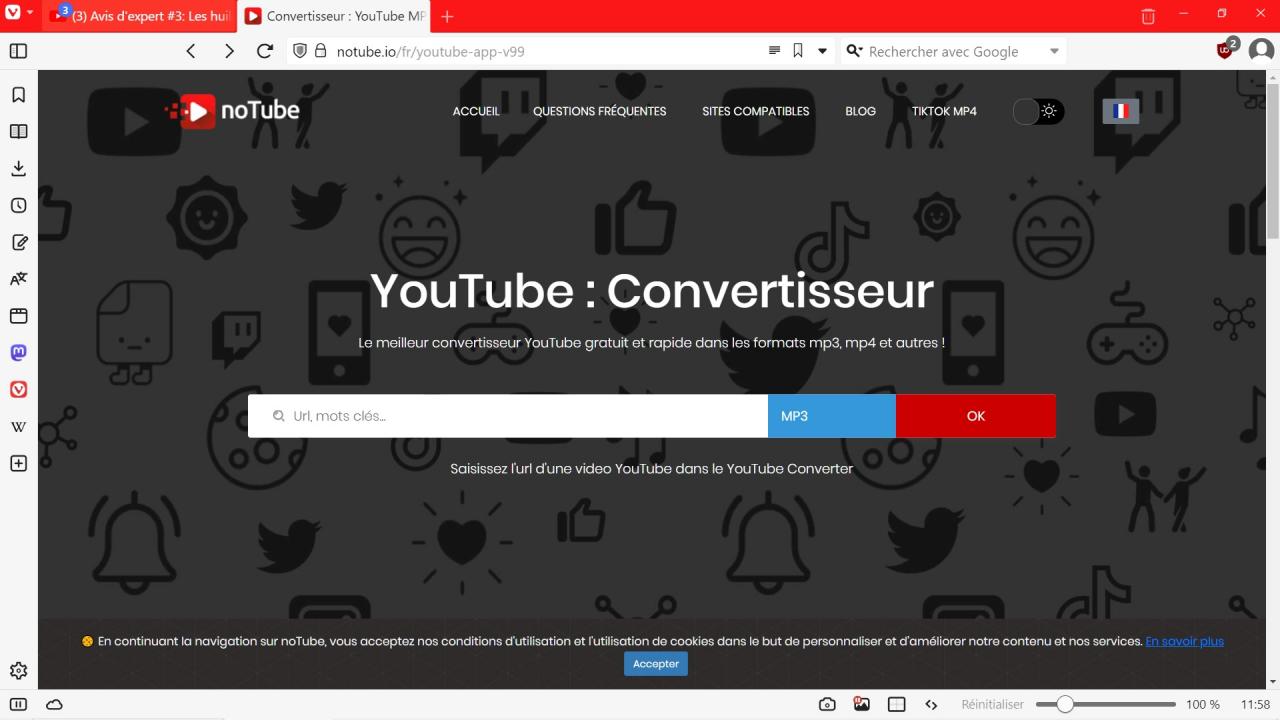
Task: Open page actions in status bar
Action: [x=932, y=705]
